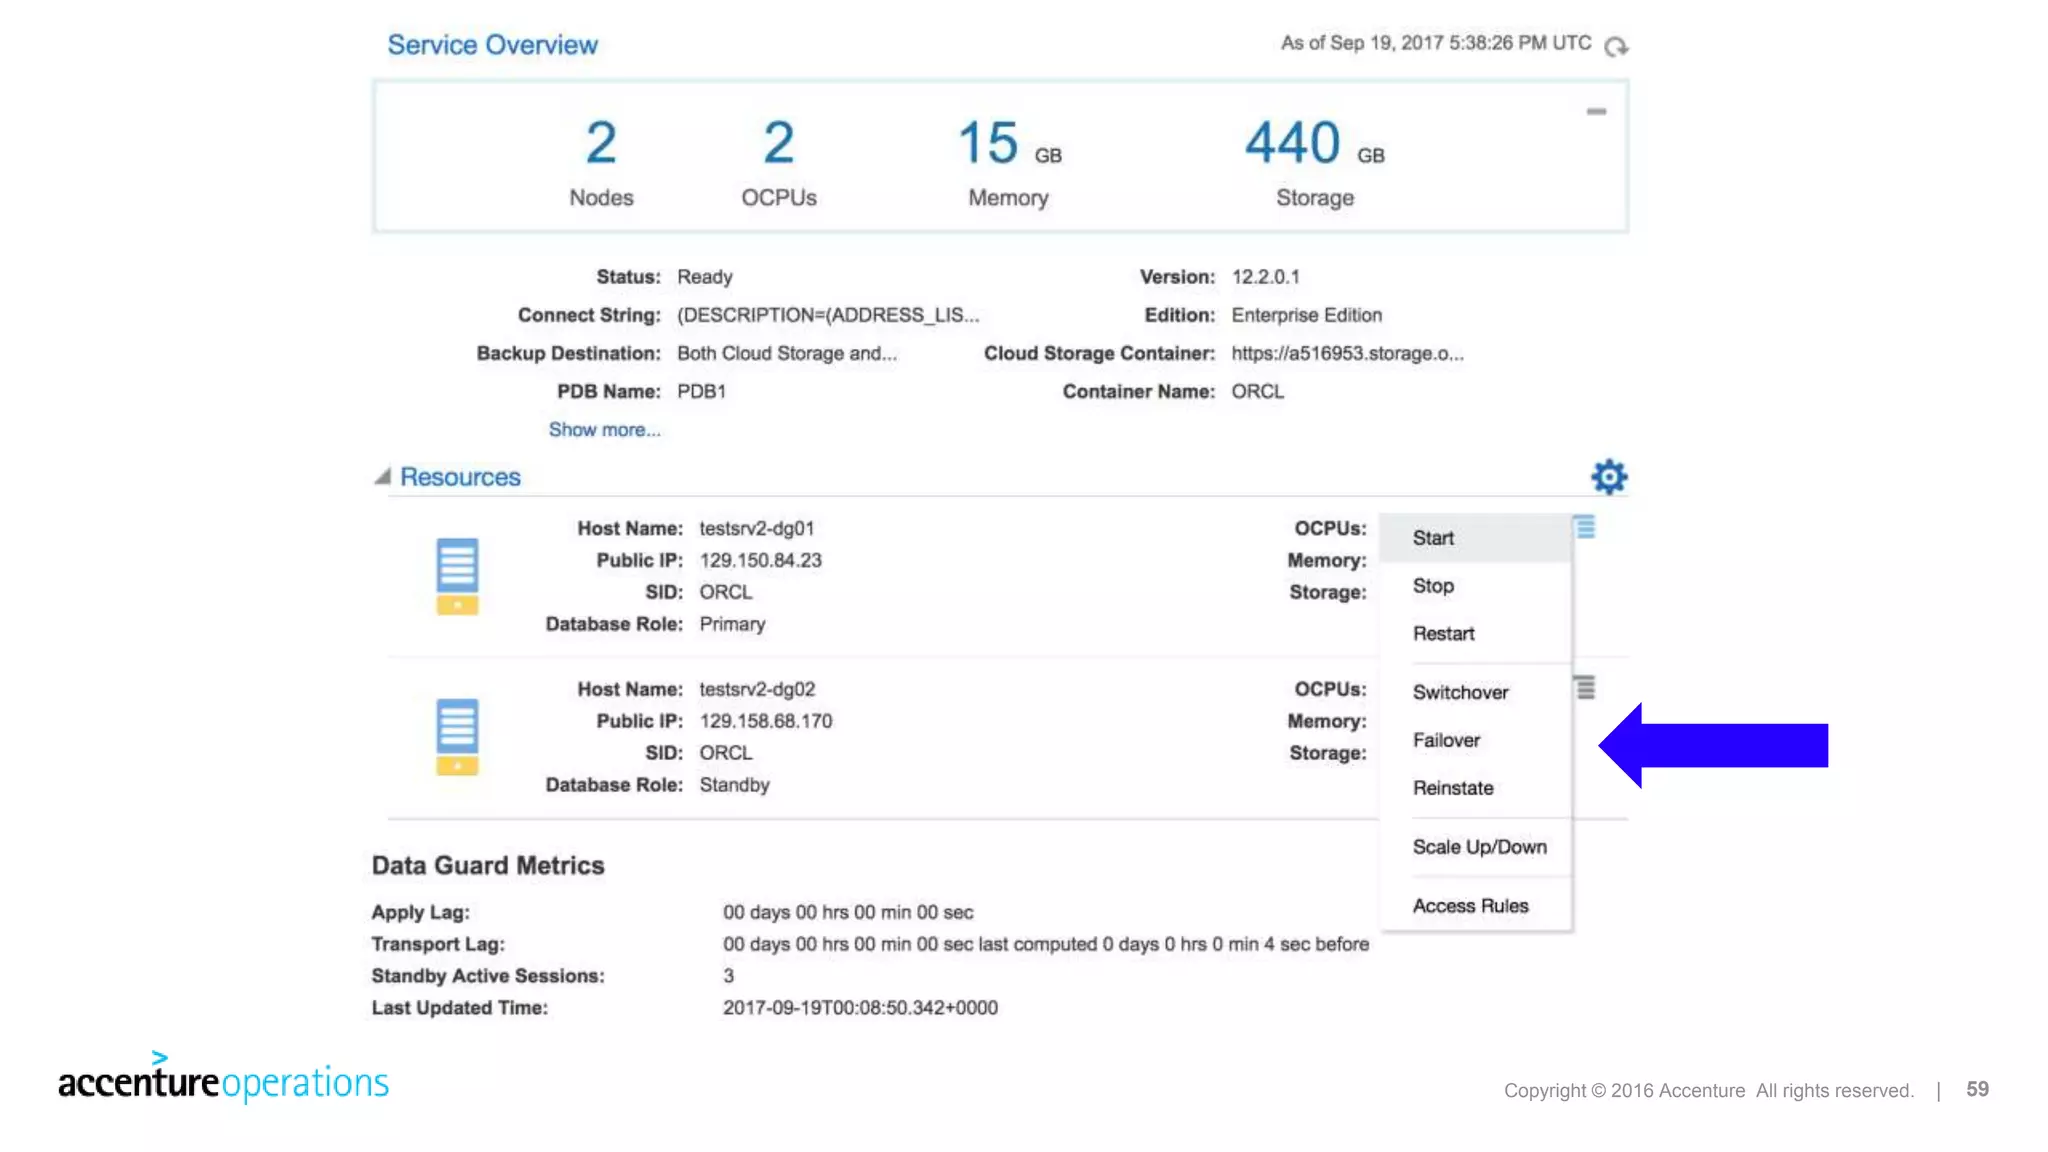Viewport: 2048px width, 1152px height.
Task: Choose Stop in the context menu
Action: (x=1433, y=586)
